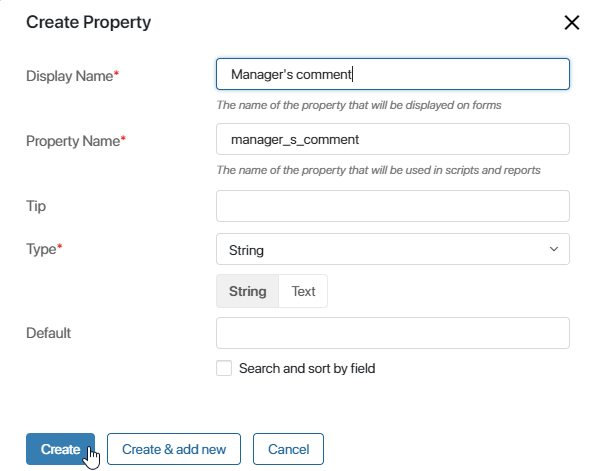
Task: Select the String subtype option
Action: click(x=247, y=291)
